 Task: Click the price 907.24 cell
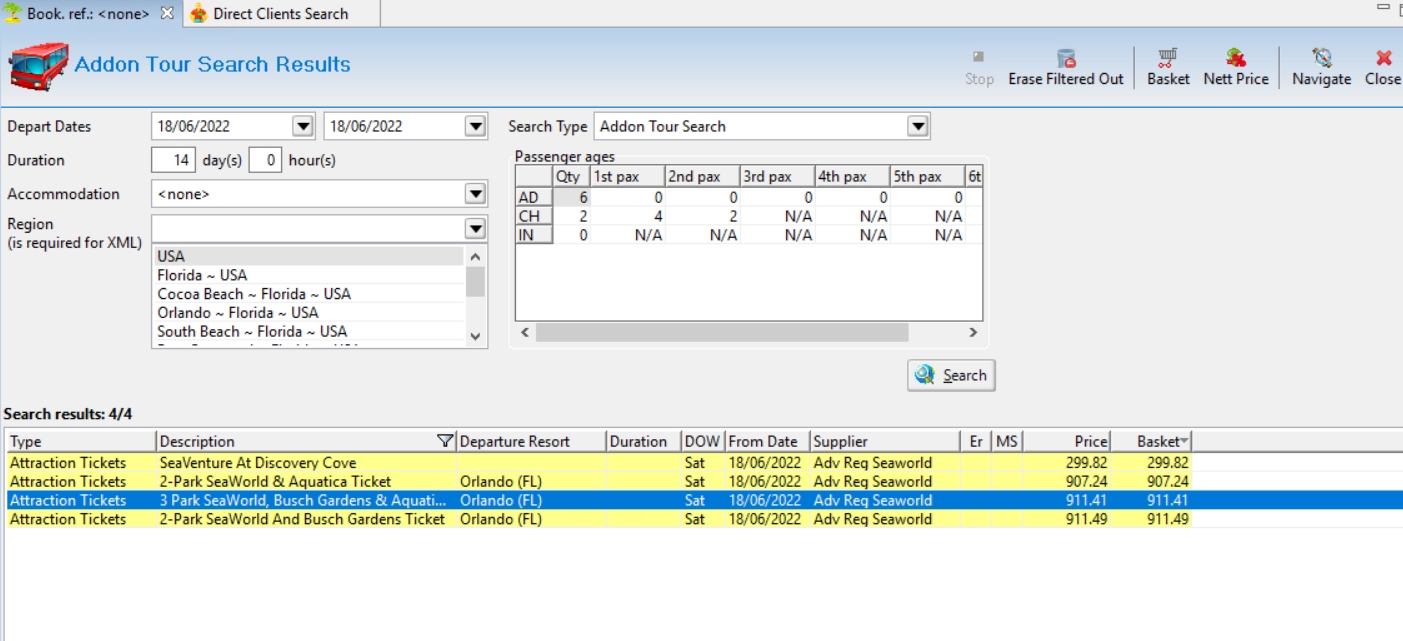(1066, 482)
